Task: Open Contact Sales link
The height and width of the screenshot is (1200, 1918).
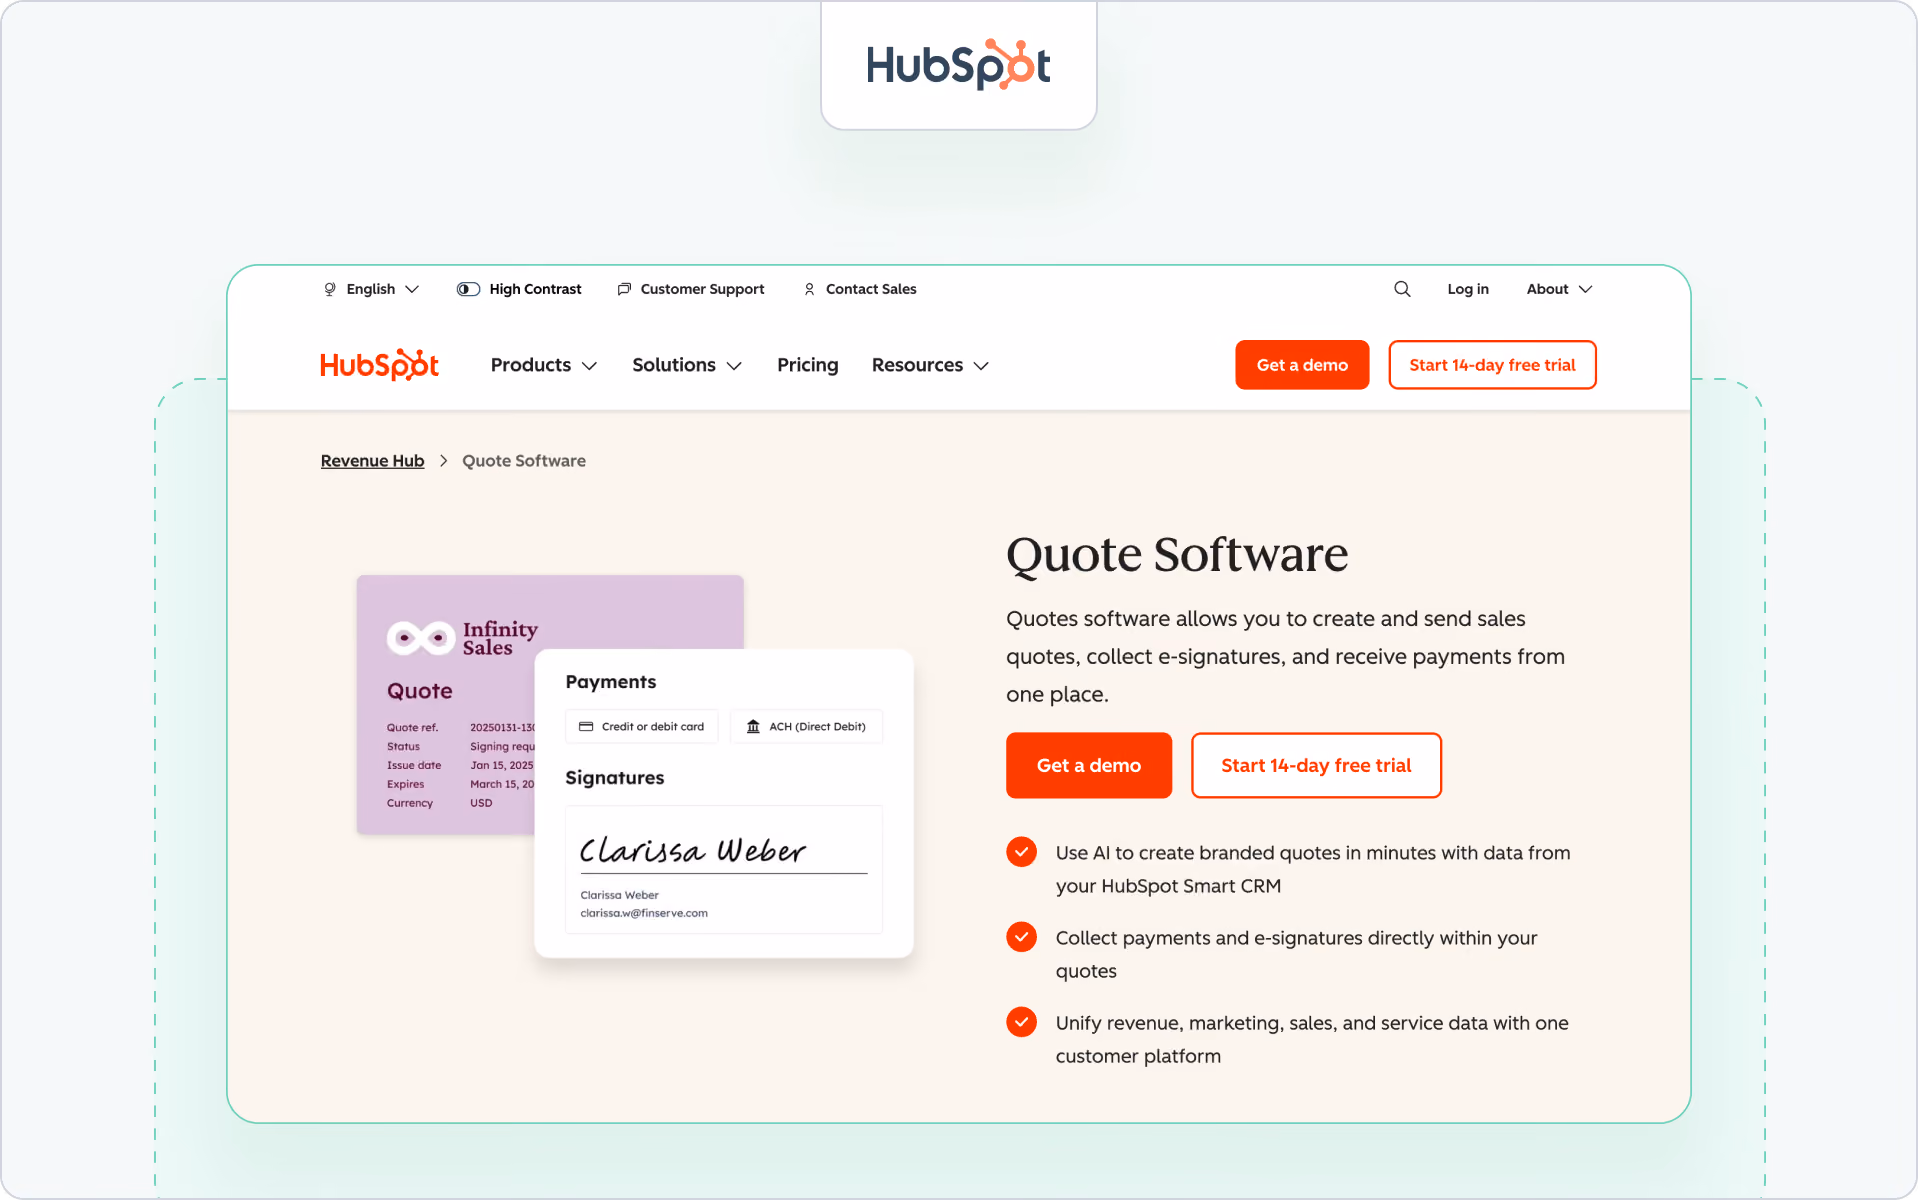Action: coord(871,289)
